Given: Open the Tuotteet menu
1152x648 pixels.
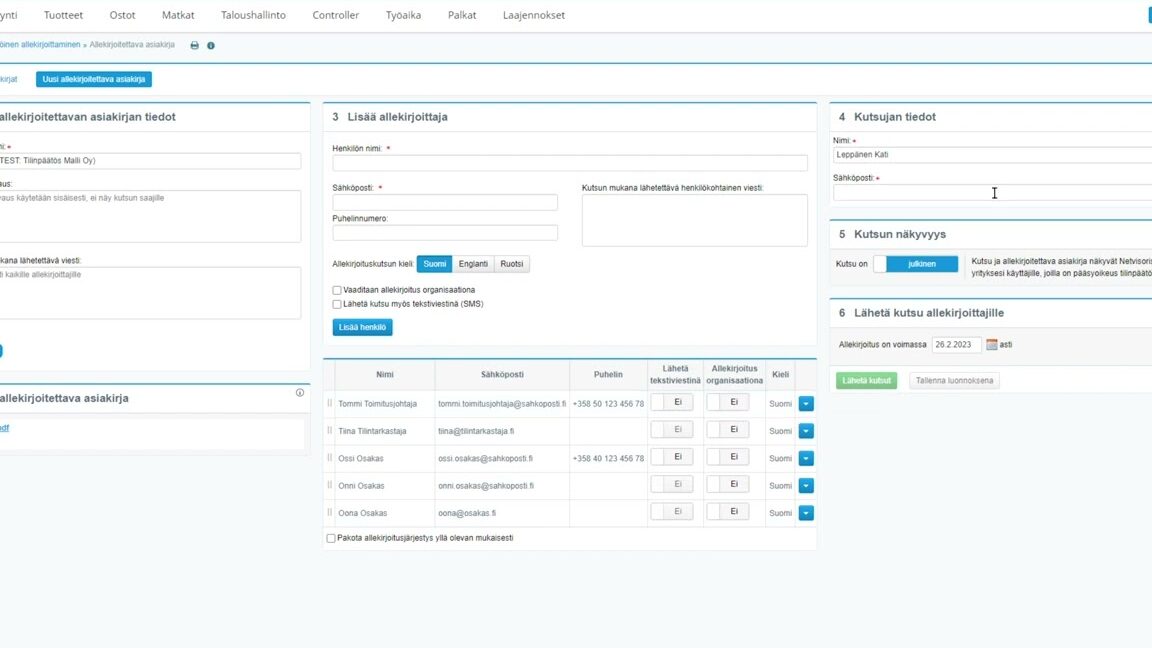Looking at the screenshot, I should 63,15.
